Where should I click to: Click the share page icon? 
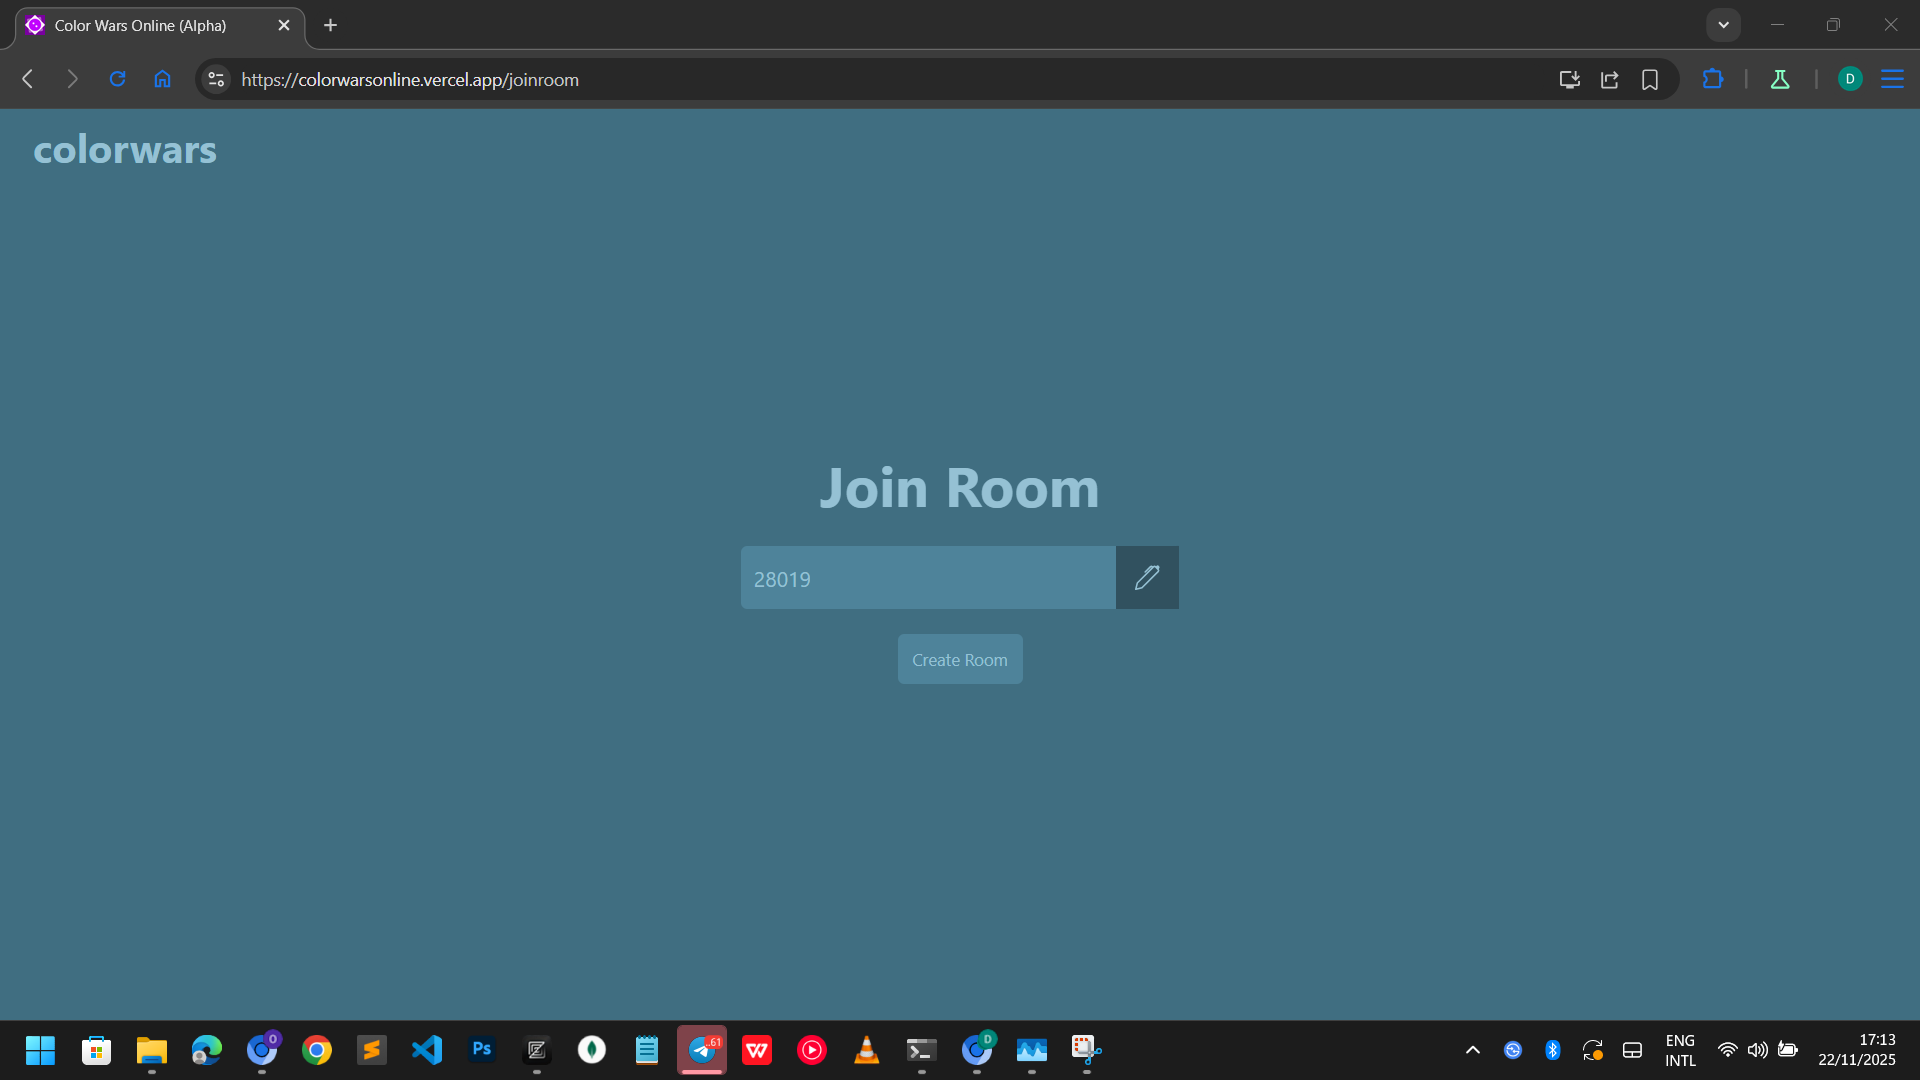pos(1609,79)
